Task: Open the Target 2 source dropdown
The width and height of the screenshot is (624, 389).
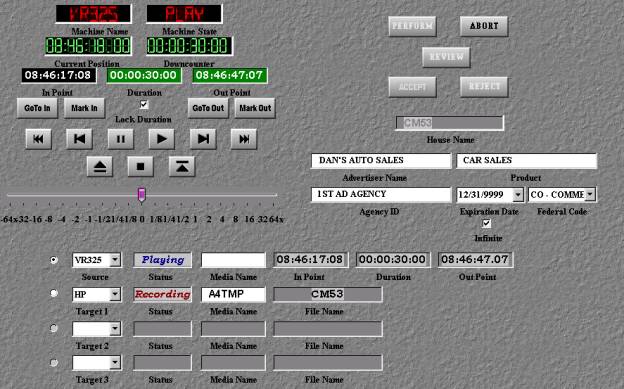Action: (115, 329)
